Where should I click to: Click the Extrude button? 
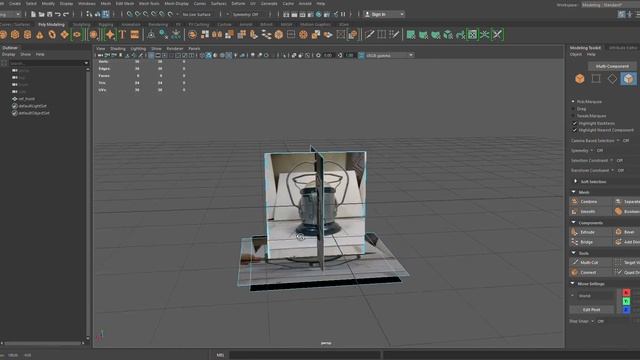(591, 232)
